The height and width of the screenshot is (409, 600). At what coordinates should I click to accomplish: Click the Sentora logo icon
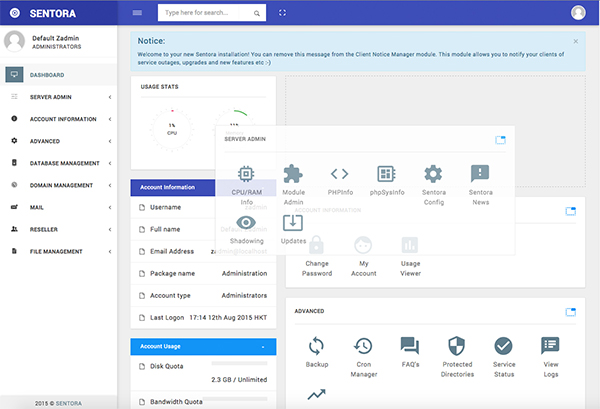(15, 13)
